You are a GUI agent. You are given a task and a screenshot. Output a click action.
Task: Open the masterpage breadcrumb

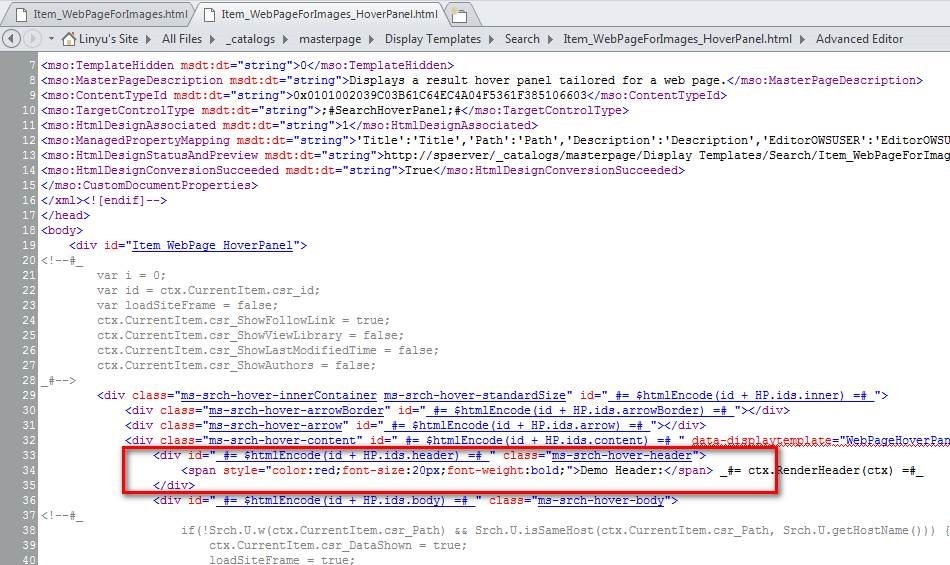[330, 39]
